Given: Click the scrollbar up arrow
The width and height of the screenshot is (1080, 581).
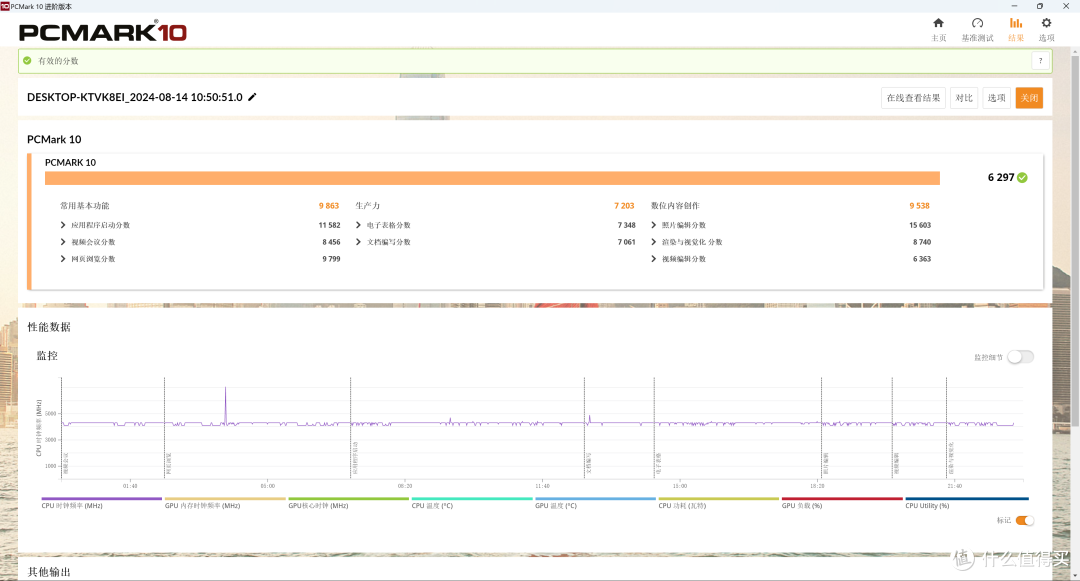Looking at the screenshot, I should tap(1075, 51).
